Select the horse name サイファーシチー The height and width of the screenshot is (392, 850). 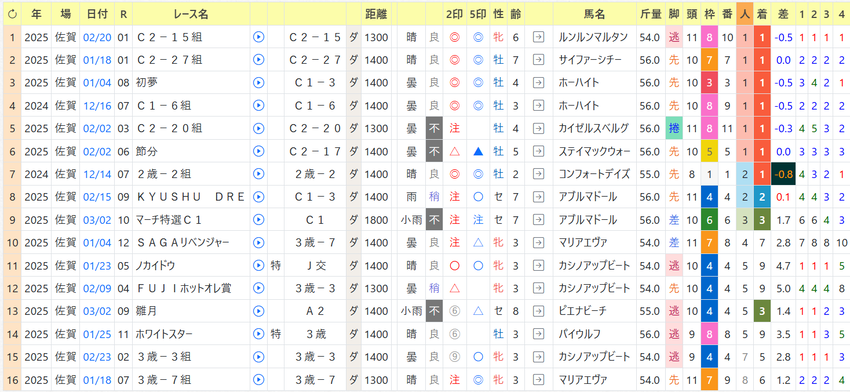tap(590, 60)
